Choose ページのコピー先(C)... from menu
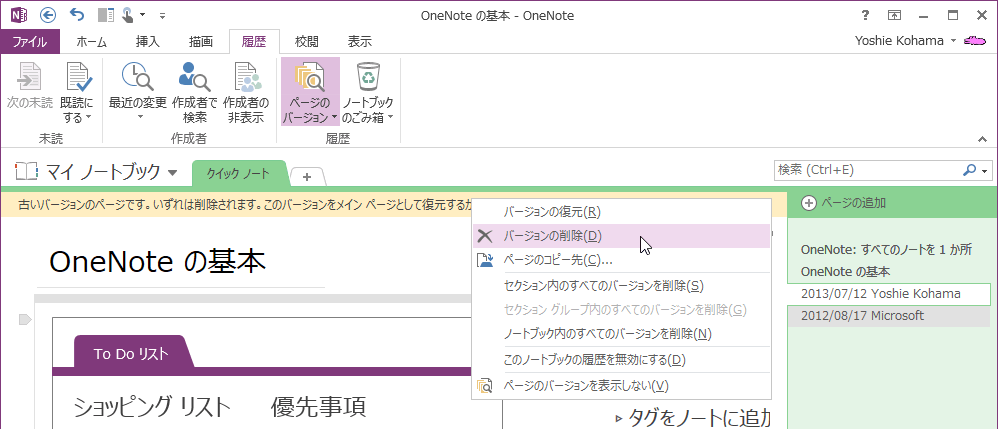 tap(621, 260)
